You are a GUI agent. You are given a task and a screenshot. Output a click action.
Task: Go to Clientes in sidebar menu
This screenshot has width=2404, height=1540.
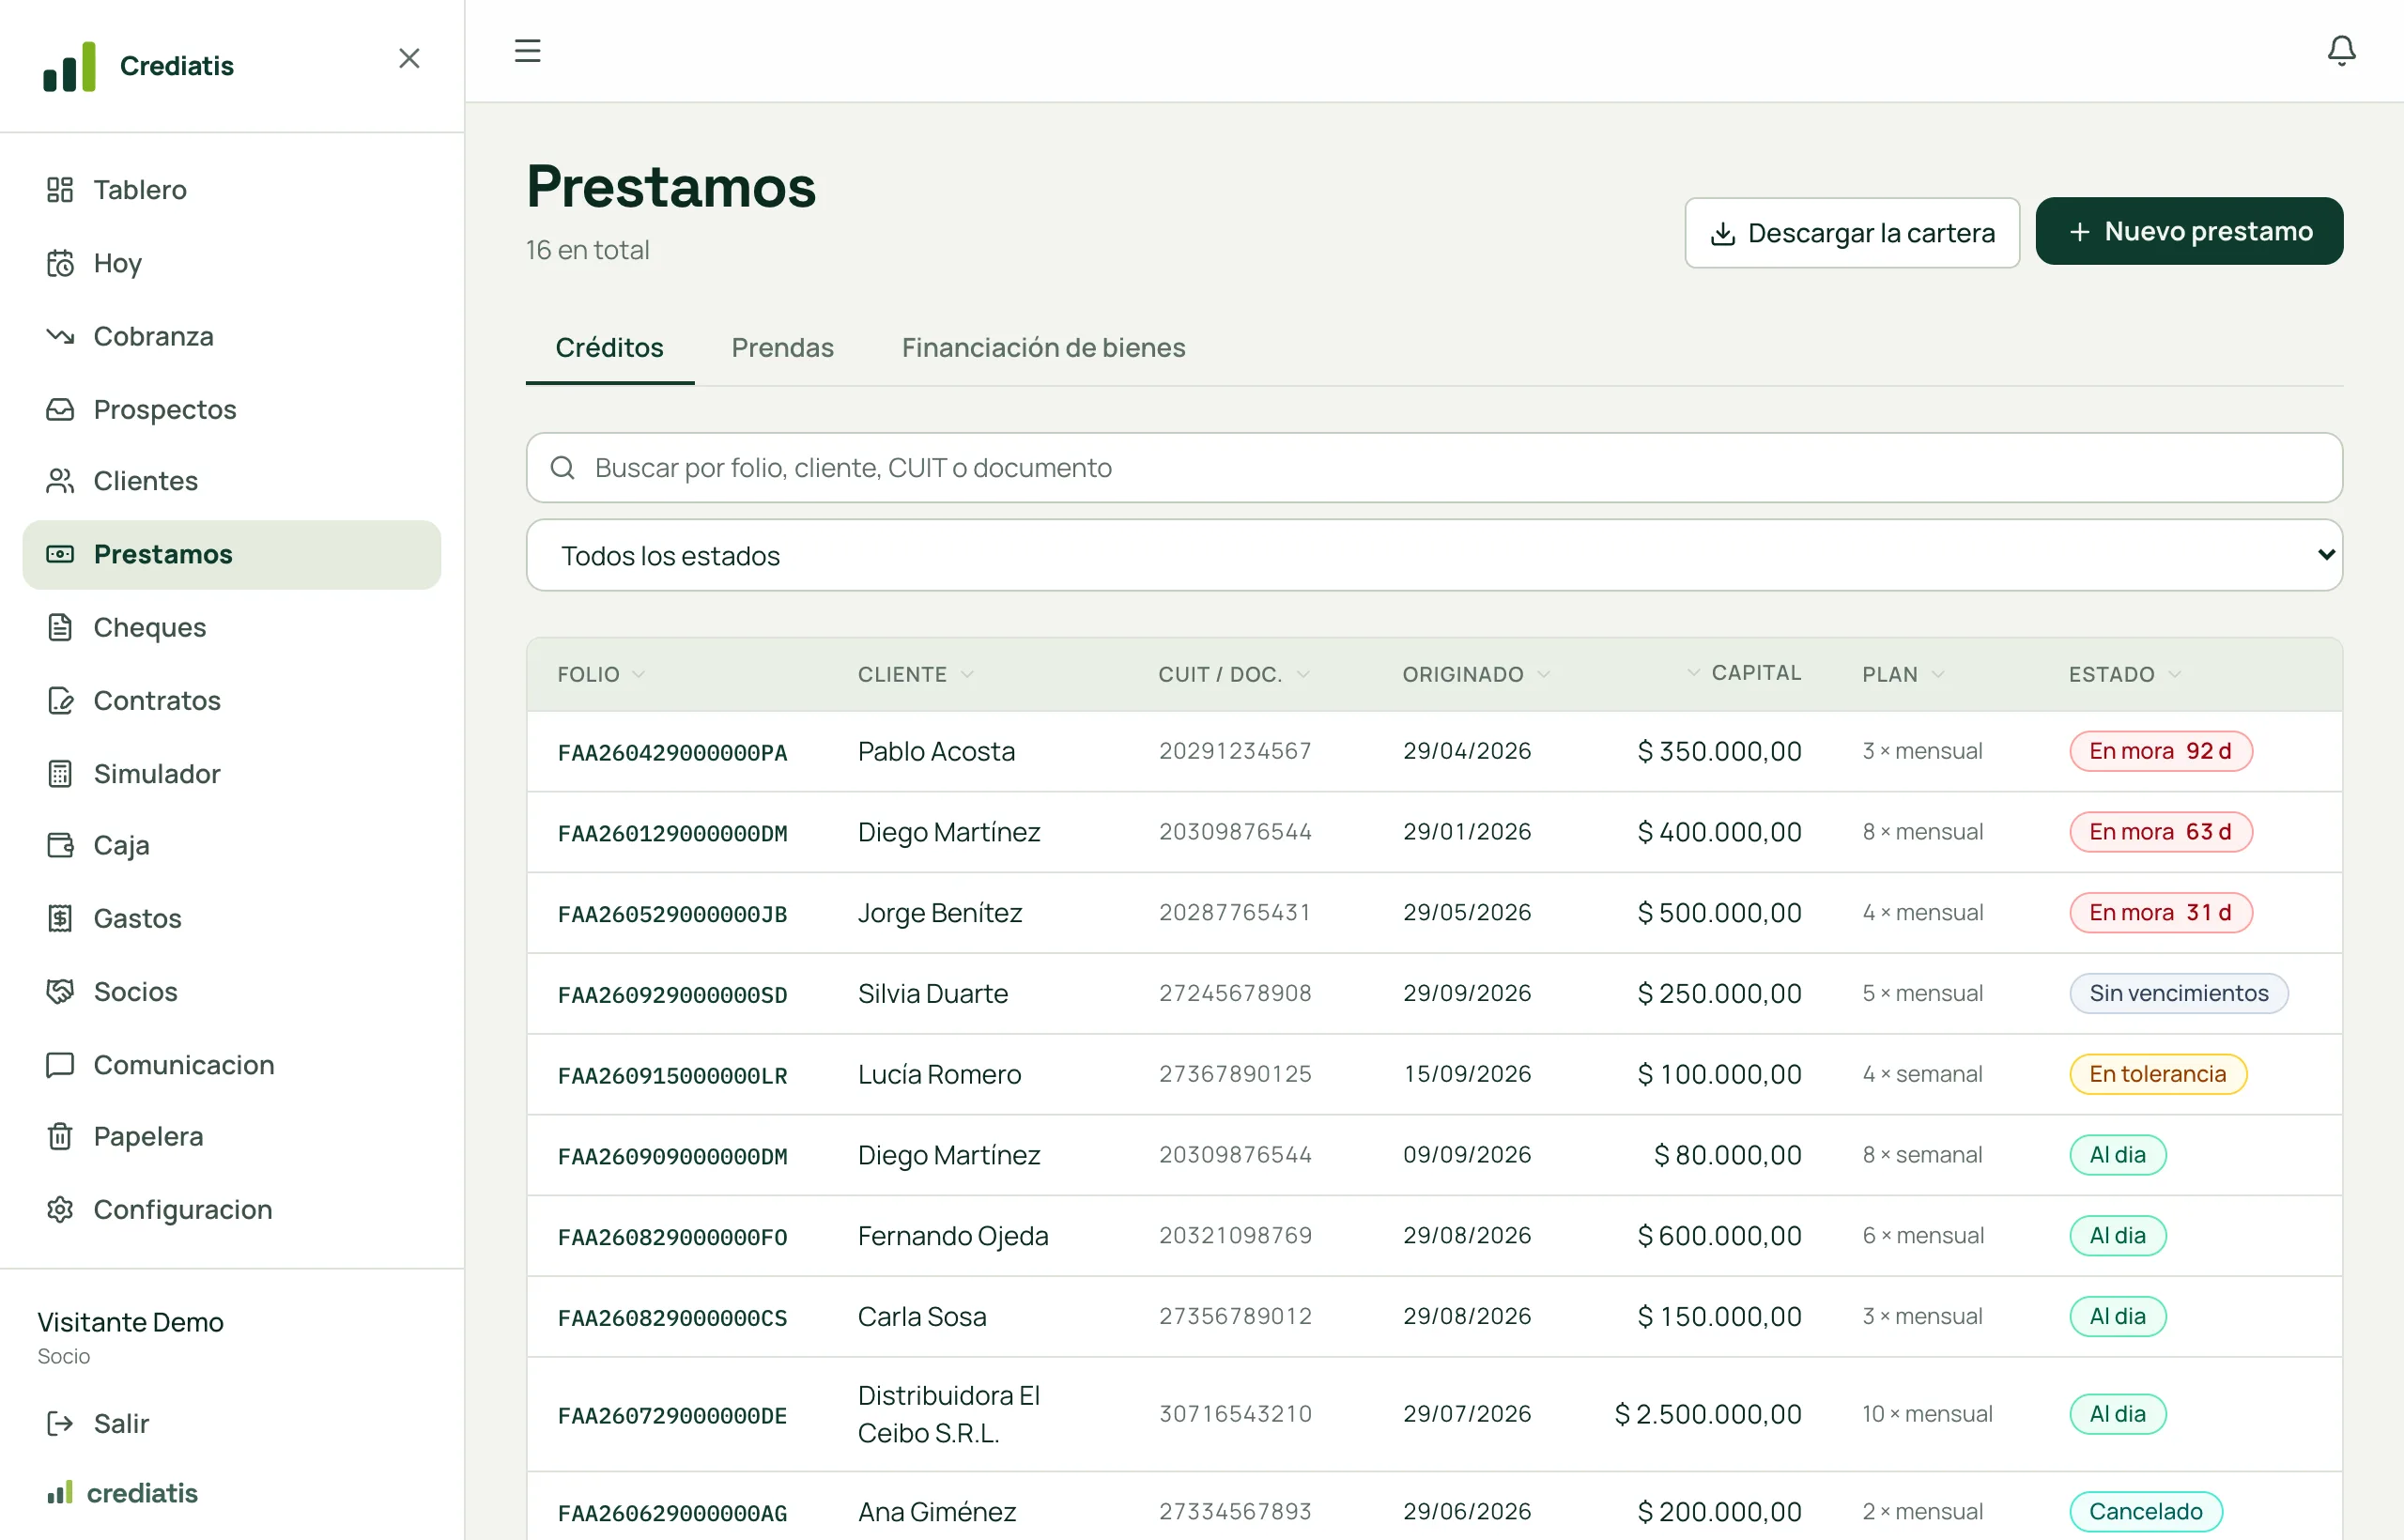tap(231, 481)
